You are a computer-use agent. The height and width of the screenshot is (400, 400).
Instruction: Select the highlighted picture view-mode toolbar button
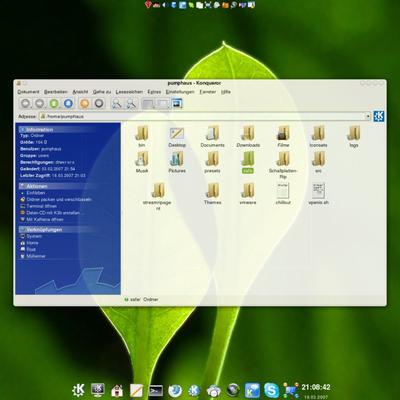177,103
